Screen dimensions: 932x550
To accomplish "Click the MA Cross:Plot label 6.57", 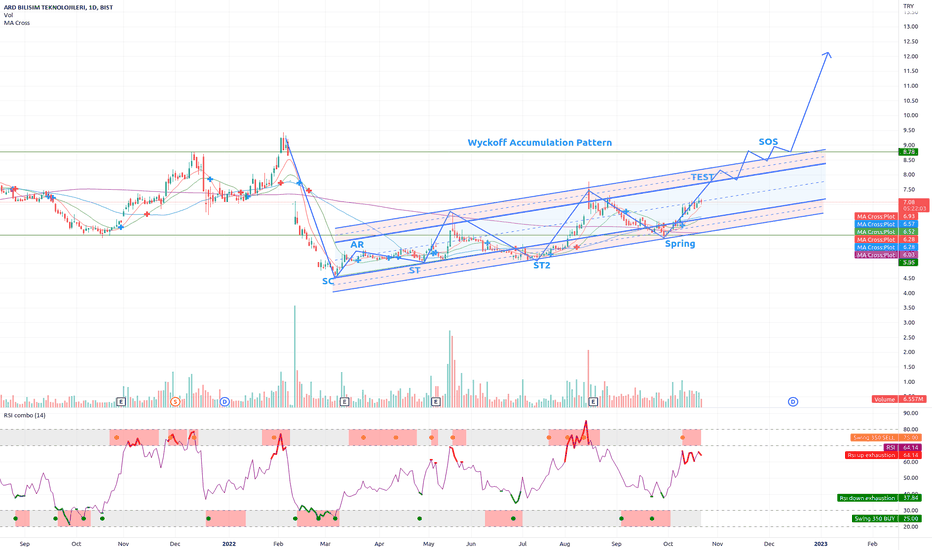I will click(x=886, y=224).
